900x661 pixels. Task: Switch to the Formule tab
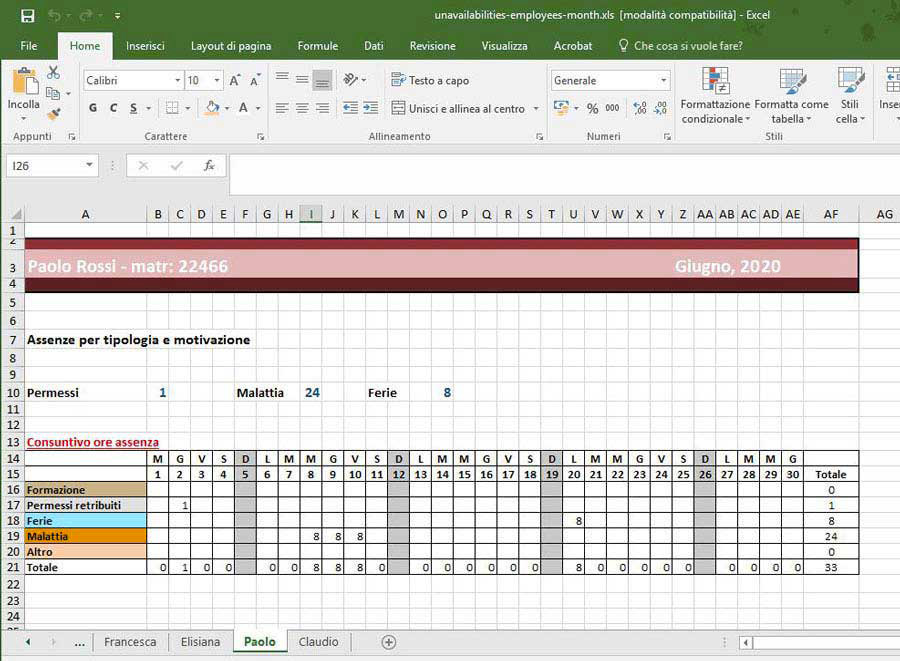317,46
